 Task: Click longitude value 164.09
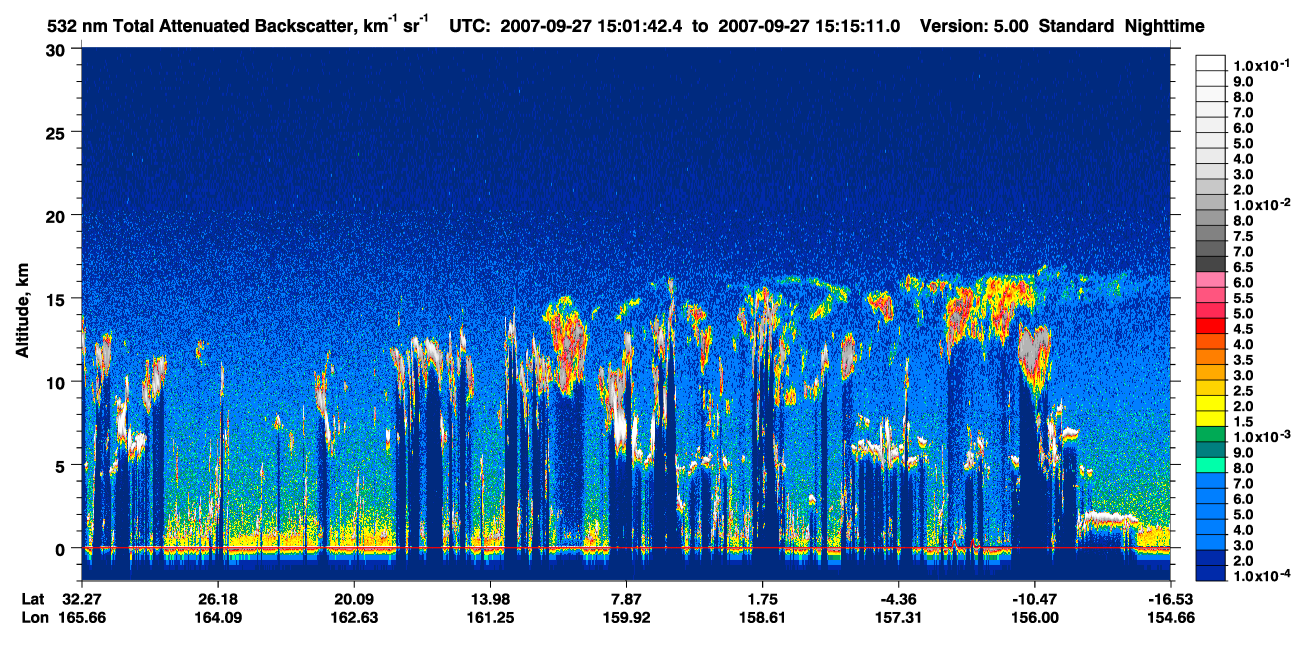tap(217, 618)
